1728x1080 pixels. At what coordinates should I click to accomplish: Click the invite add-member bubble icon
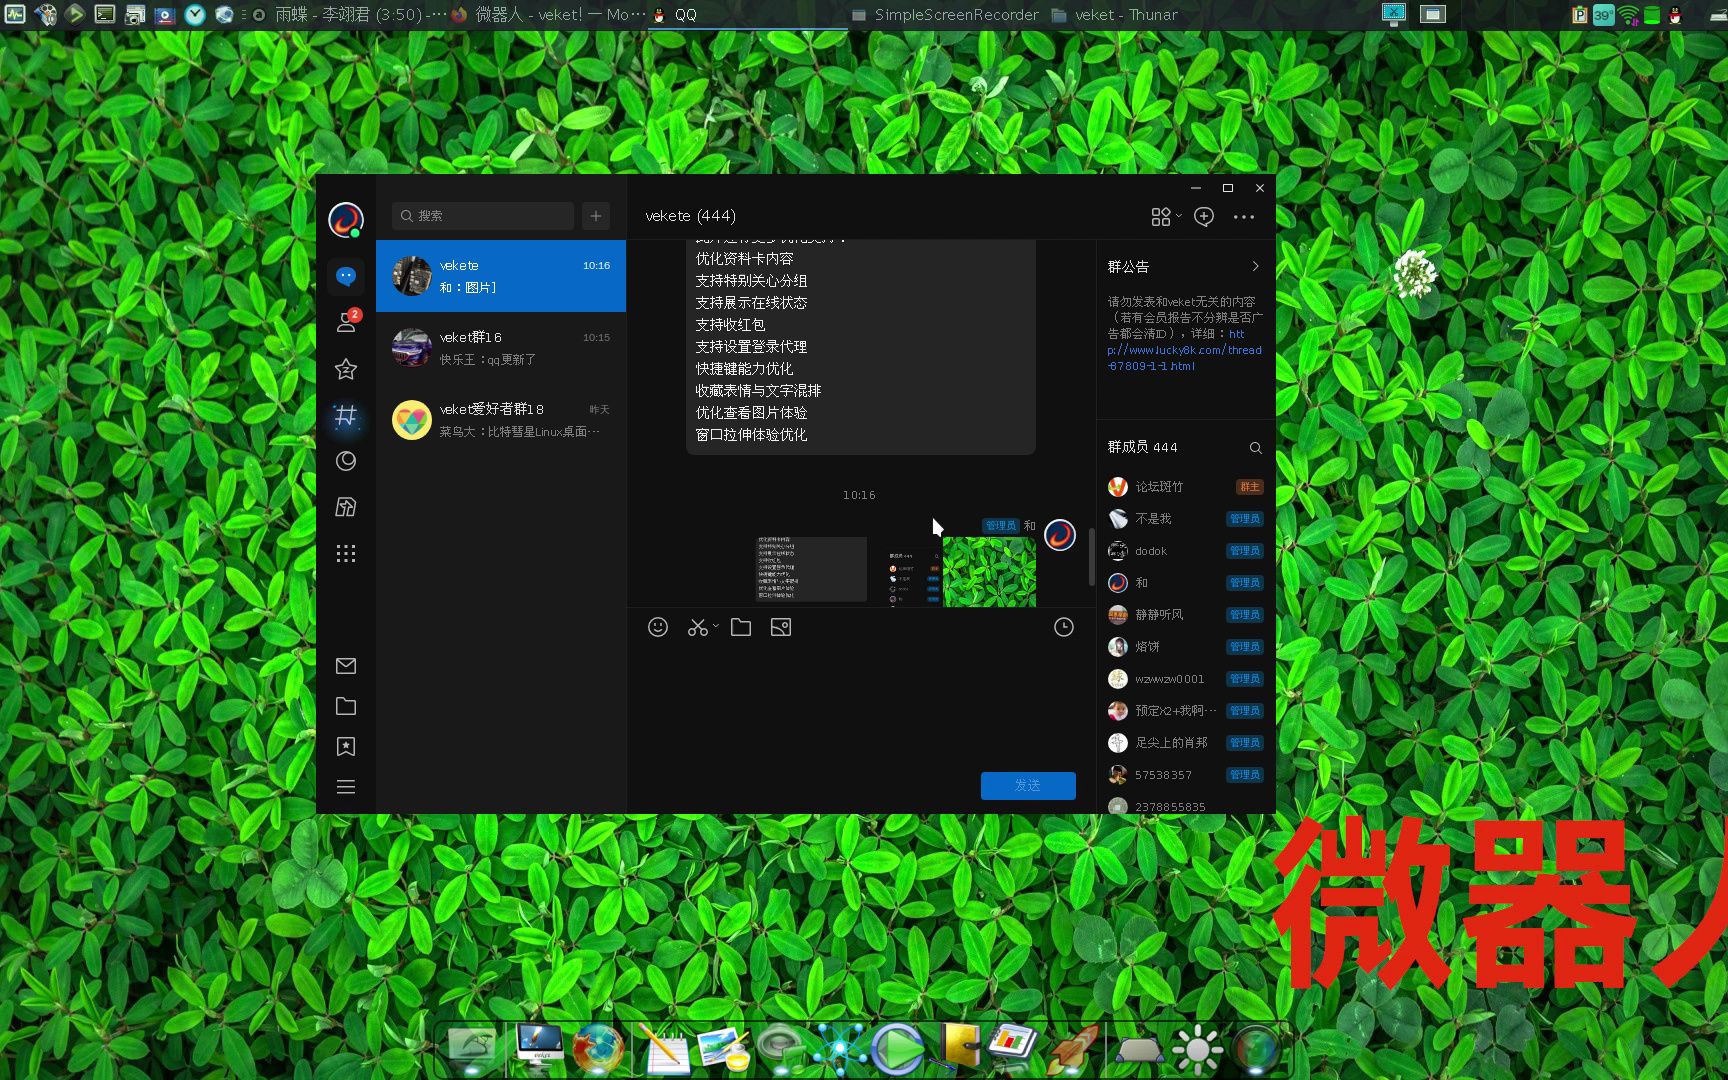[x=1204, y=216]
